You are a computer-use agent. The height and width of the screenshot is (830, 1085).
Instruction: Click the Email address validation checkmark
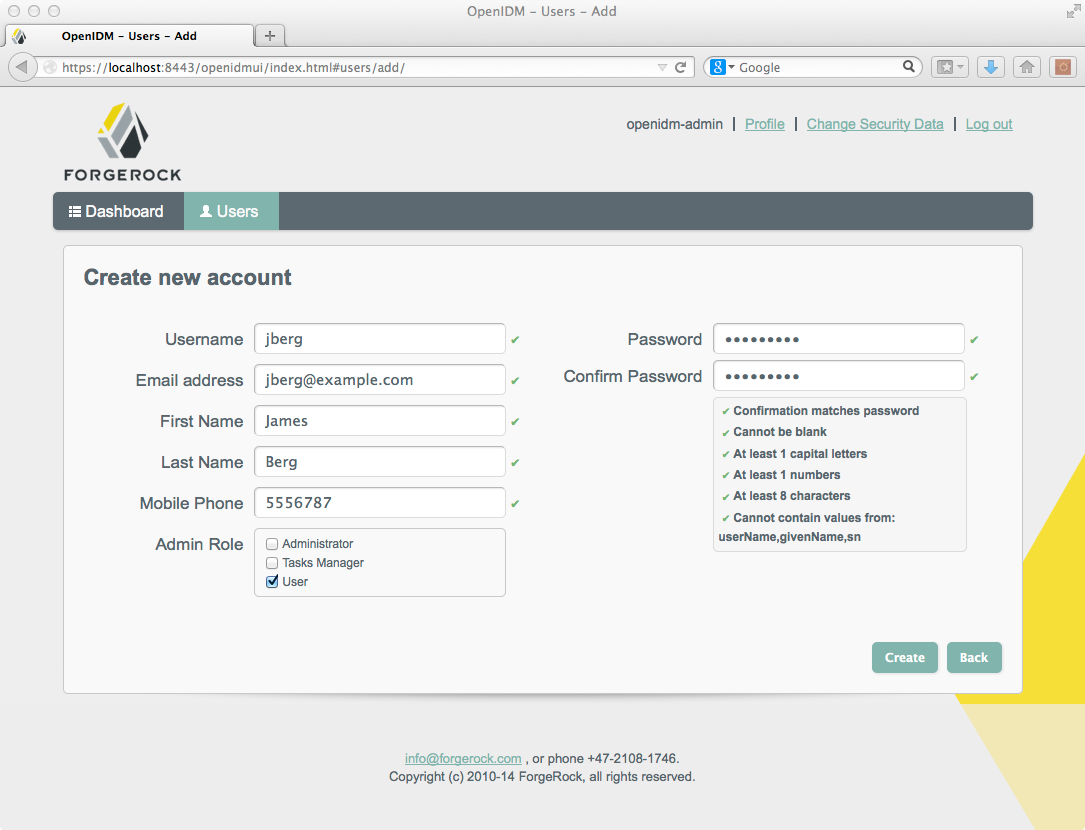515,381
